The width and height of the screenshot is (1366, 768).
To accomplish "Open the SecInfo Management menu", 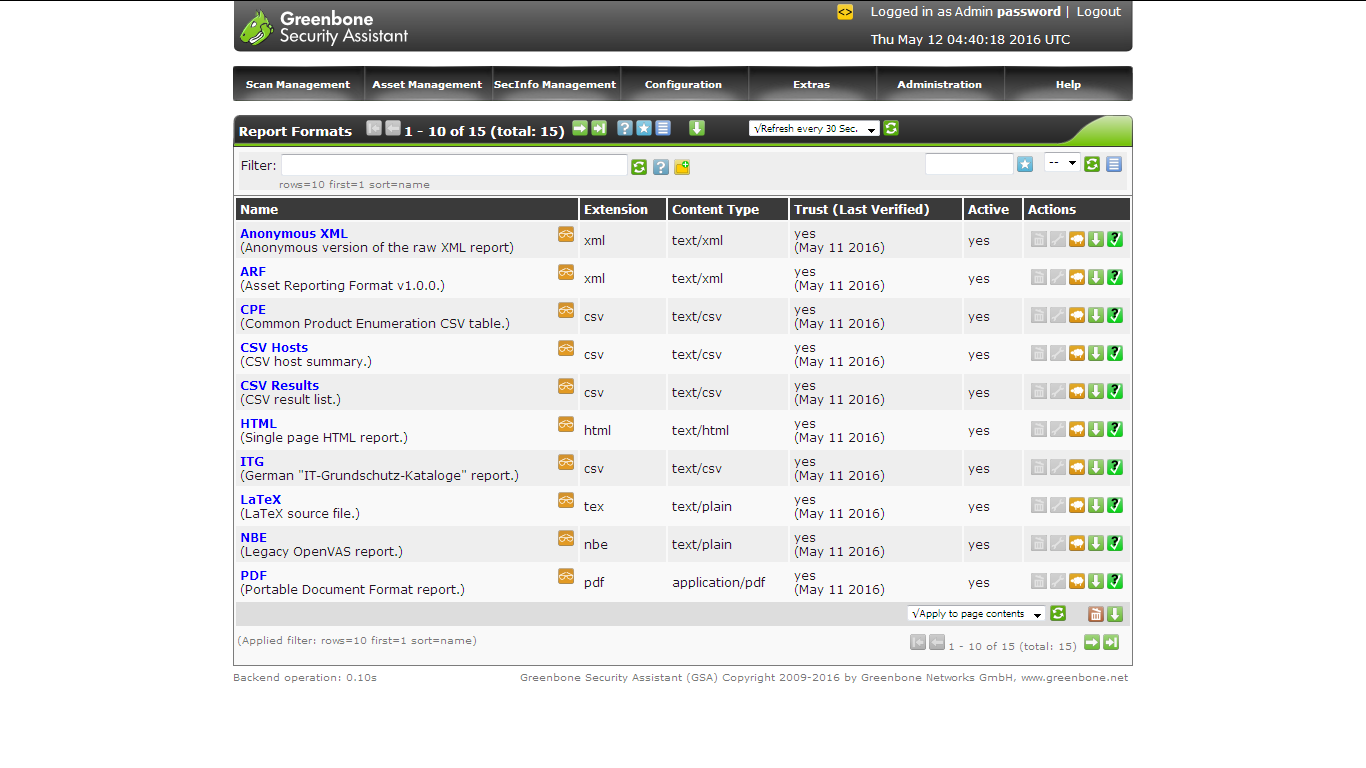I will (x=555, y=84).
